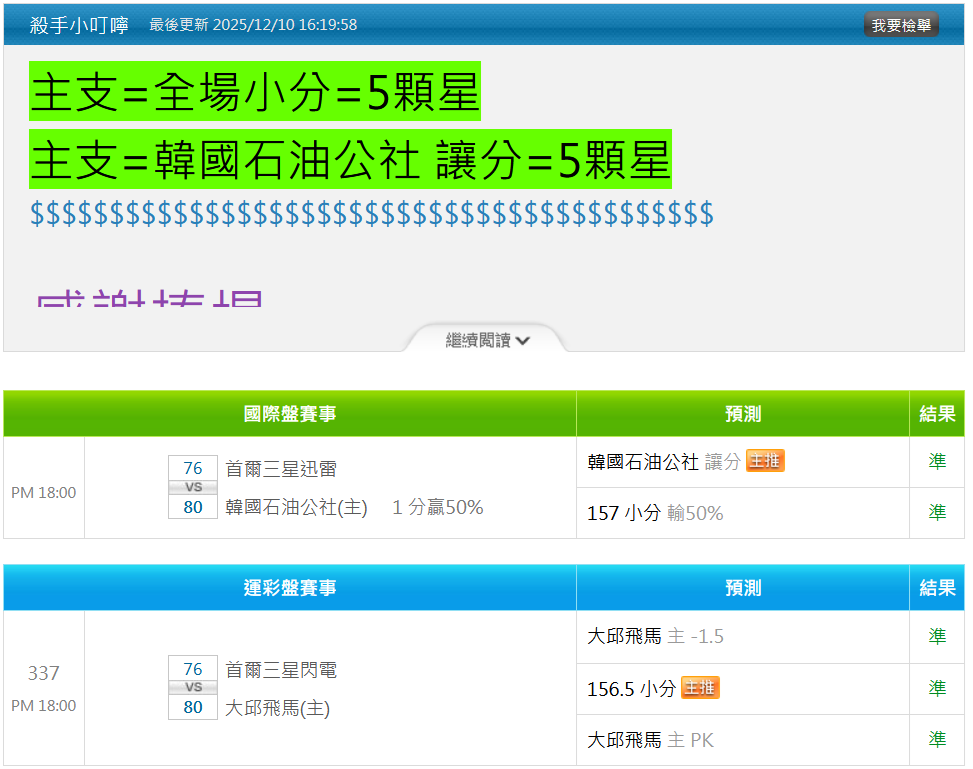Click the 大邱飛馬 主 PK prediction

point(650,740)
